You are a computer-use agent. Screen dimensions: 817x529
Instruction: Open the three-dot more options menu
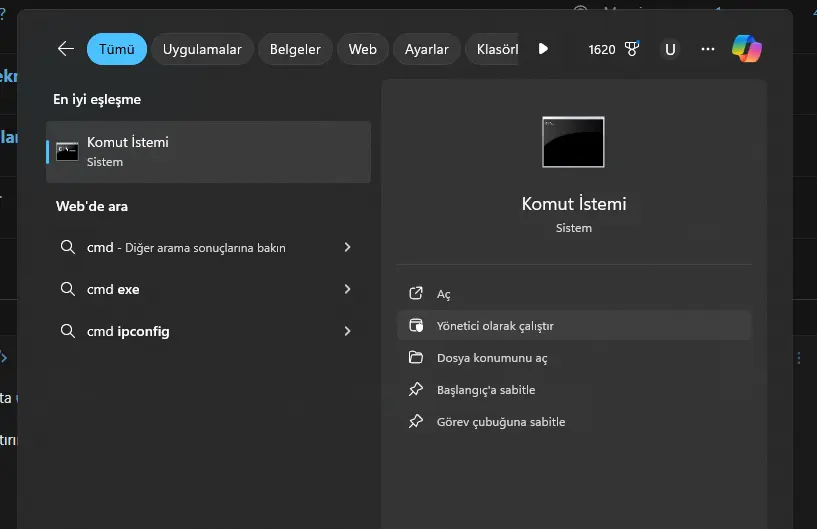click(708, 49)
